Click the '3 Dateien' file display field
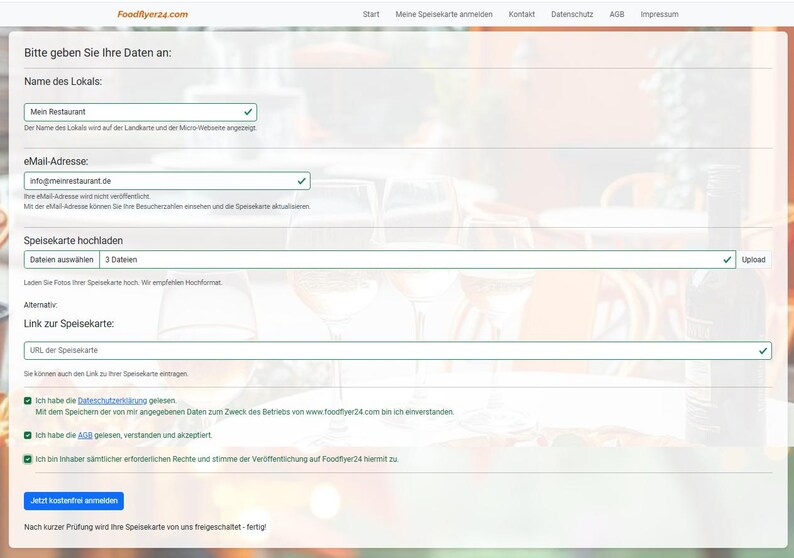 coord(417,260)
